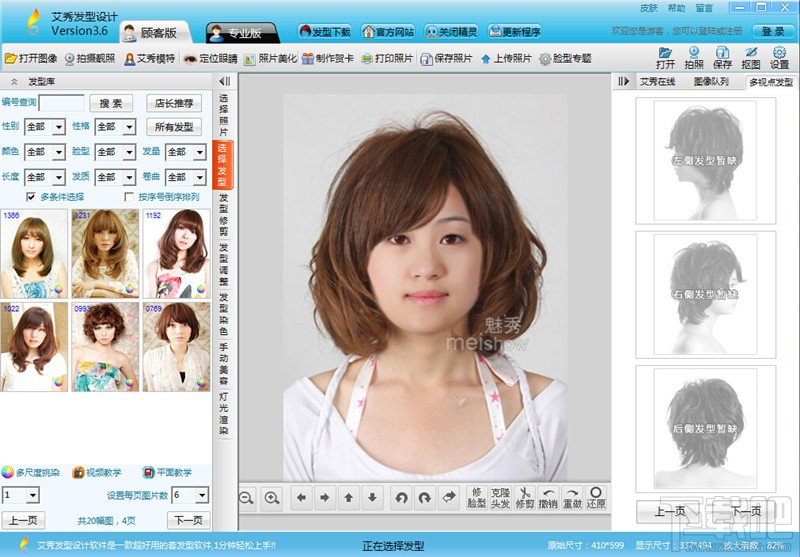Click the 重做 redo button
The height and width of the screenshot is (557, 800).
coord(572,497)
